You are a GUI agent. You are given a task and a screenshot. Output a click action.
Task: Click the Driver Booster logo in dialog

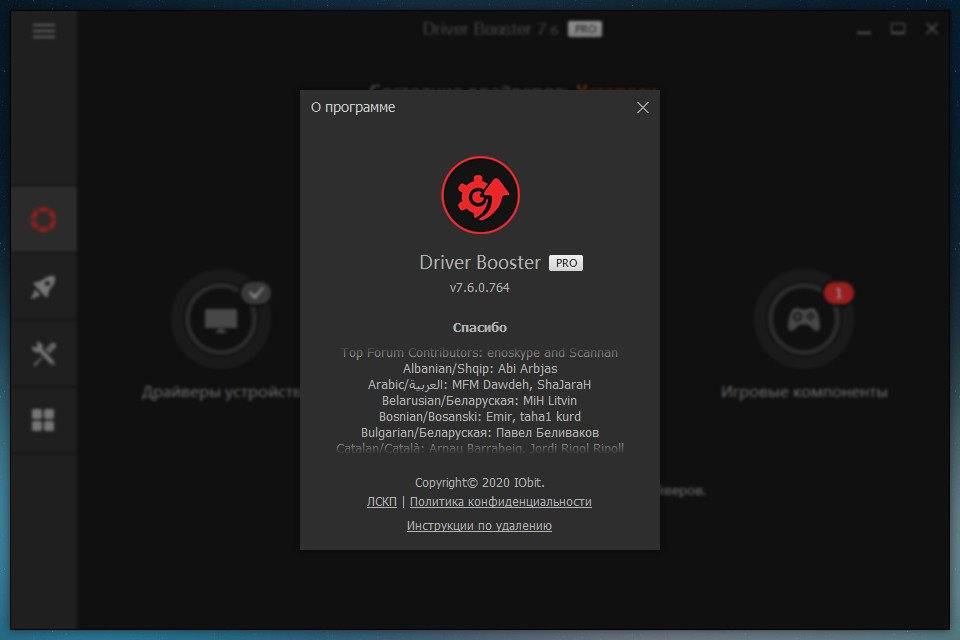pyautogui.click(x=481, y=195)
